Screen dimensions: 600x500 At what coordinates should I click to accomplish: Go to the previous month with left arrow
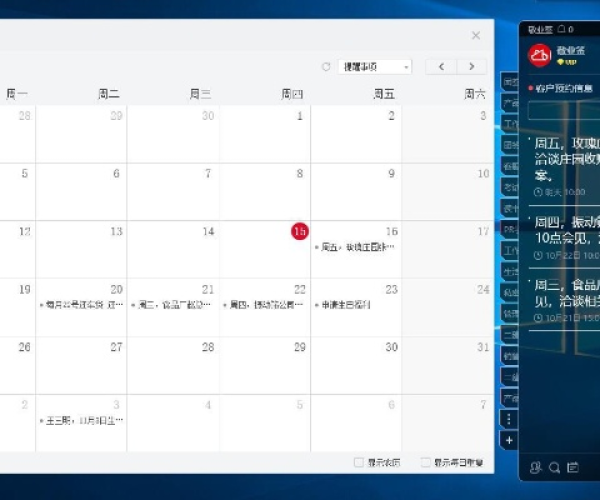pyautogui.click(x=441, y=67)
